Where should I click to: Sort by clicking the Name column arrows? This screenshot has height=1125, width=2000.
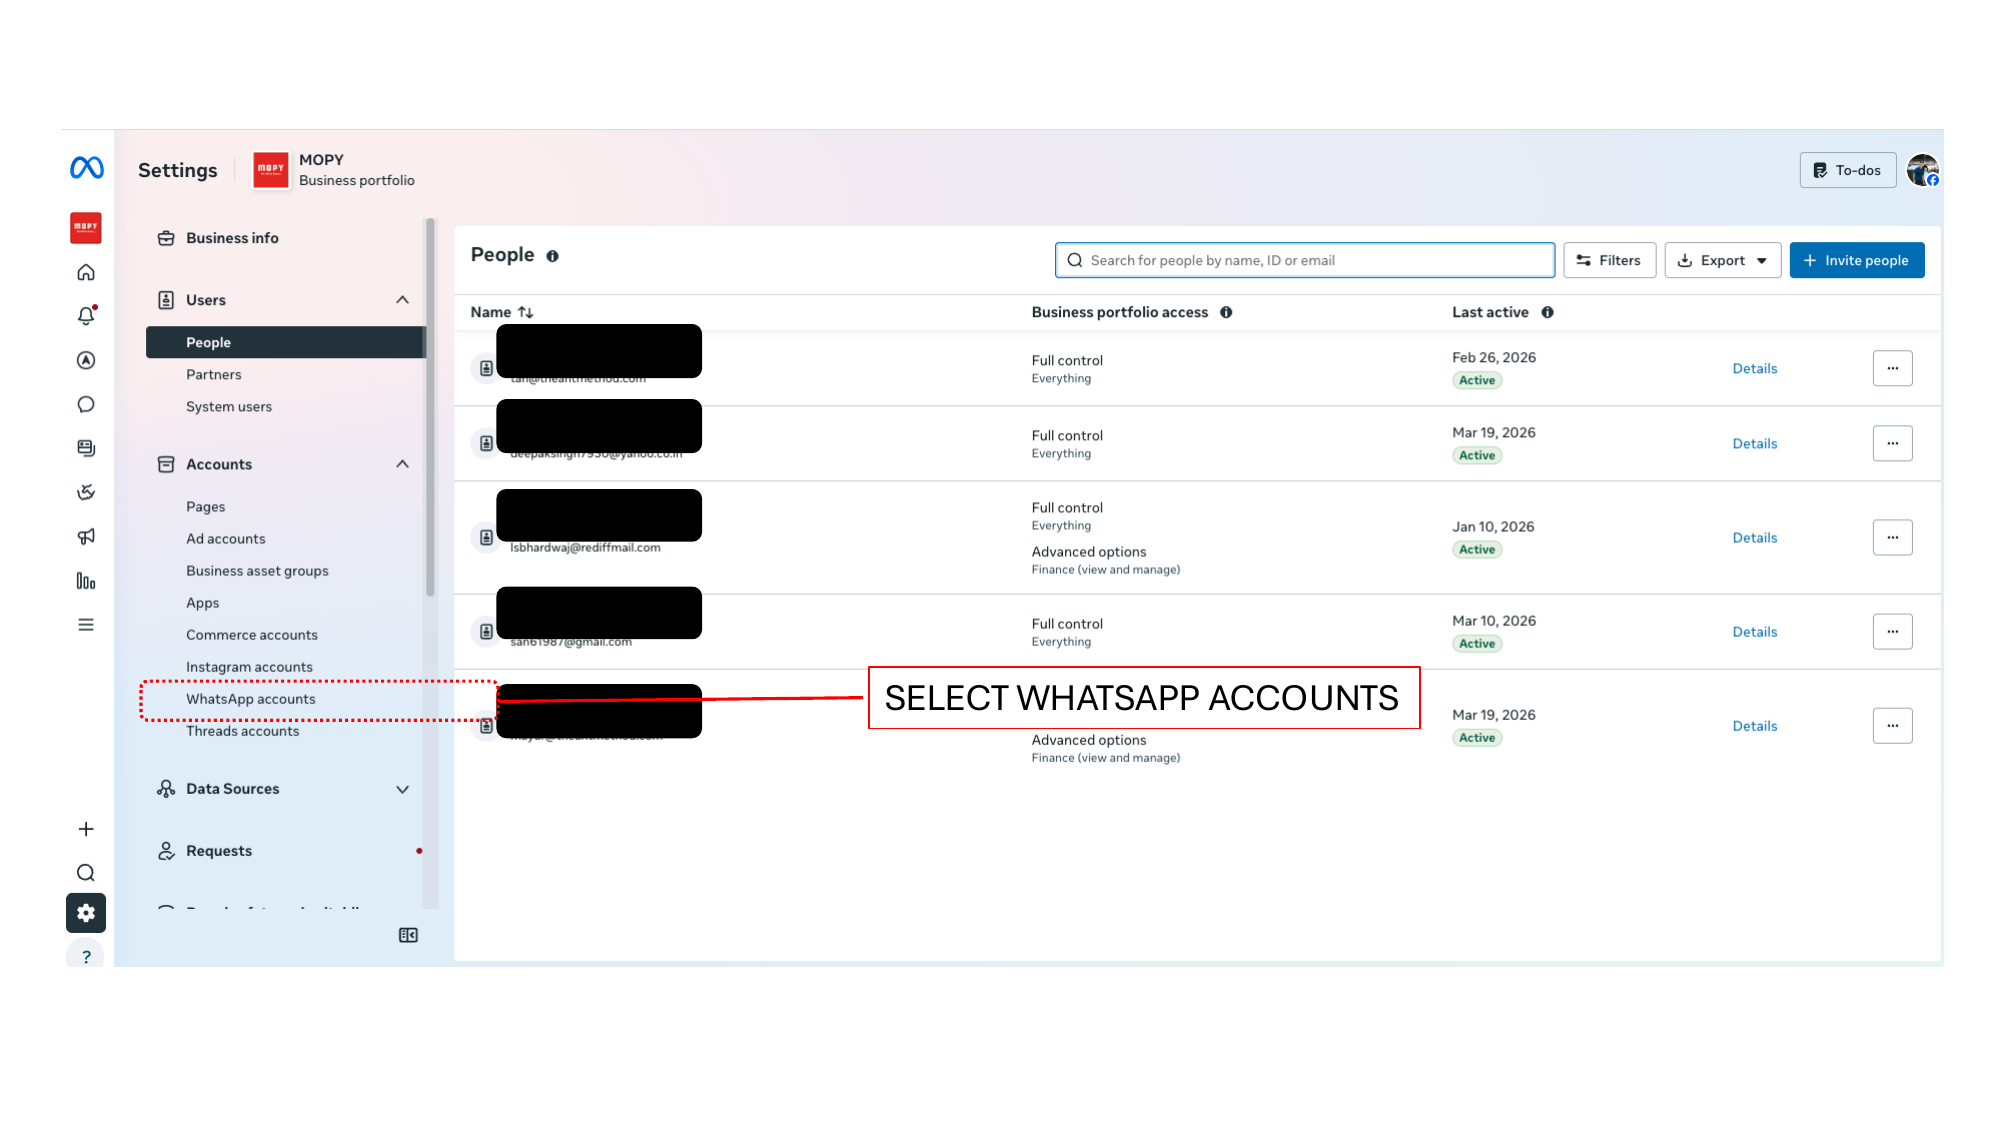click(525, 312)
